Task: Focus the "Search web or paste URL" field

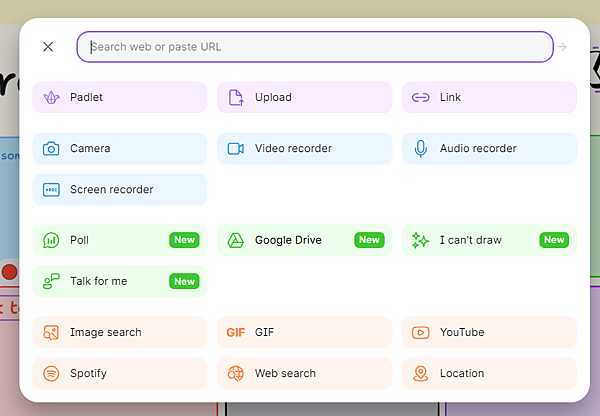Action: click(x=315, y=47)
